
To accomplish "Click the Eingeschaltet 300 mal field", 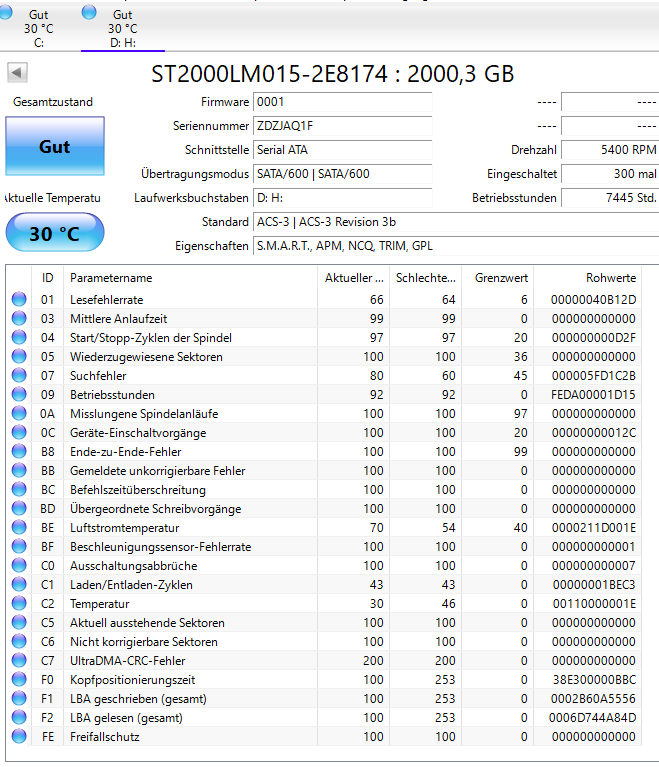I will click(x=610, y=174).
